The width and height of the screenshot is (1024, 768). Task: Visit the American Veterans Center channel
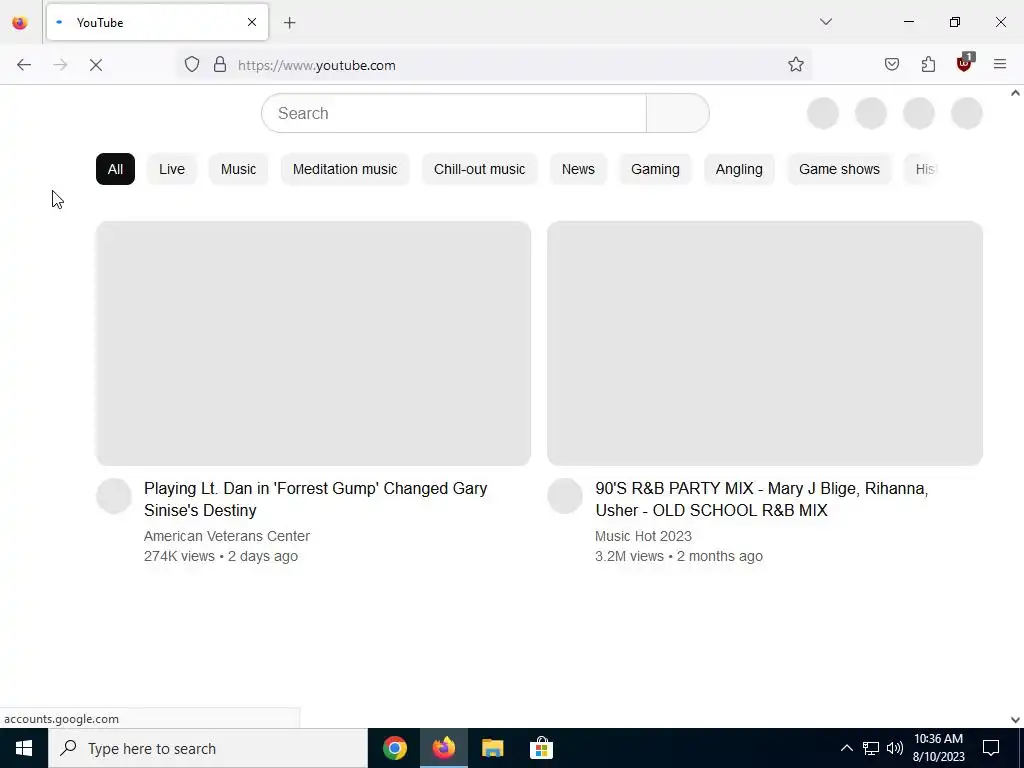(227, 536)
